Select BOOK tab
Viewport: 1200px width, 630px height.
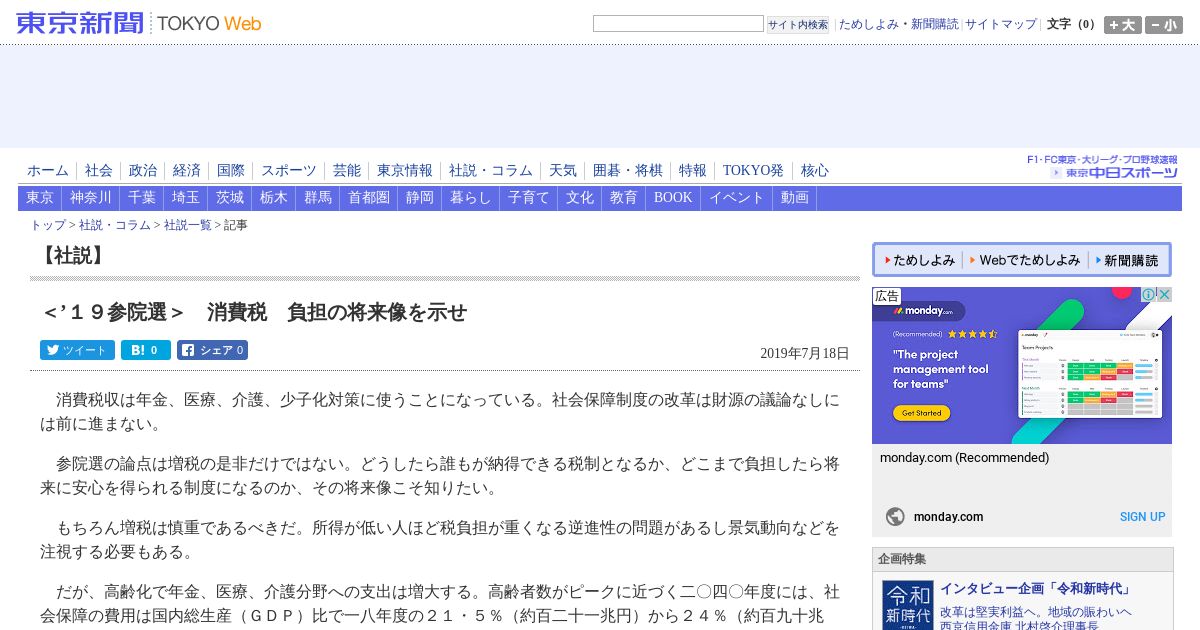coord(673,198)
